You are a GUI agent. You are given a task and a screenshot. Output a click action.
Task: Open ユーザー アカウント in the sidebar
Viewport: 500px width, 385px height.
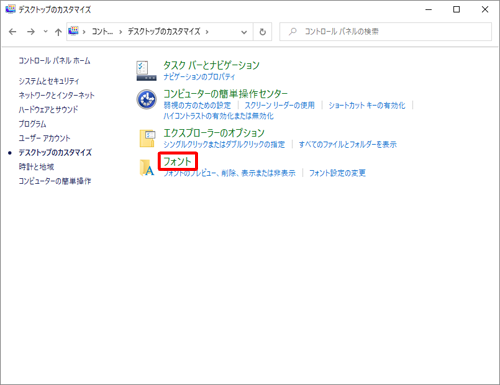(44, 138)
